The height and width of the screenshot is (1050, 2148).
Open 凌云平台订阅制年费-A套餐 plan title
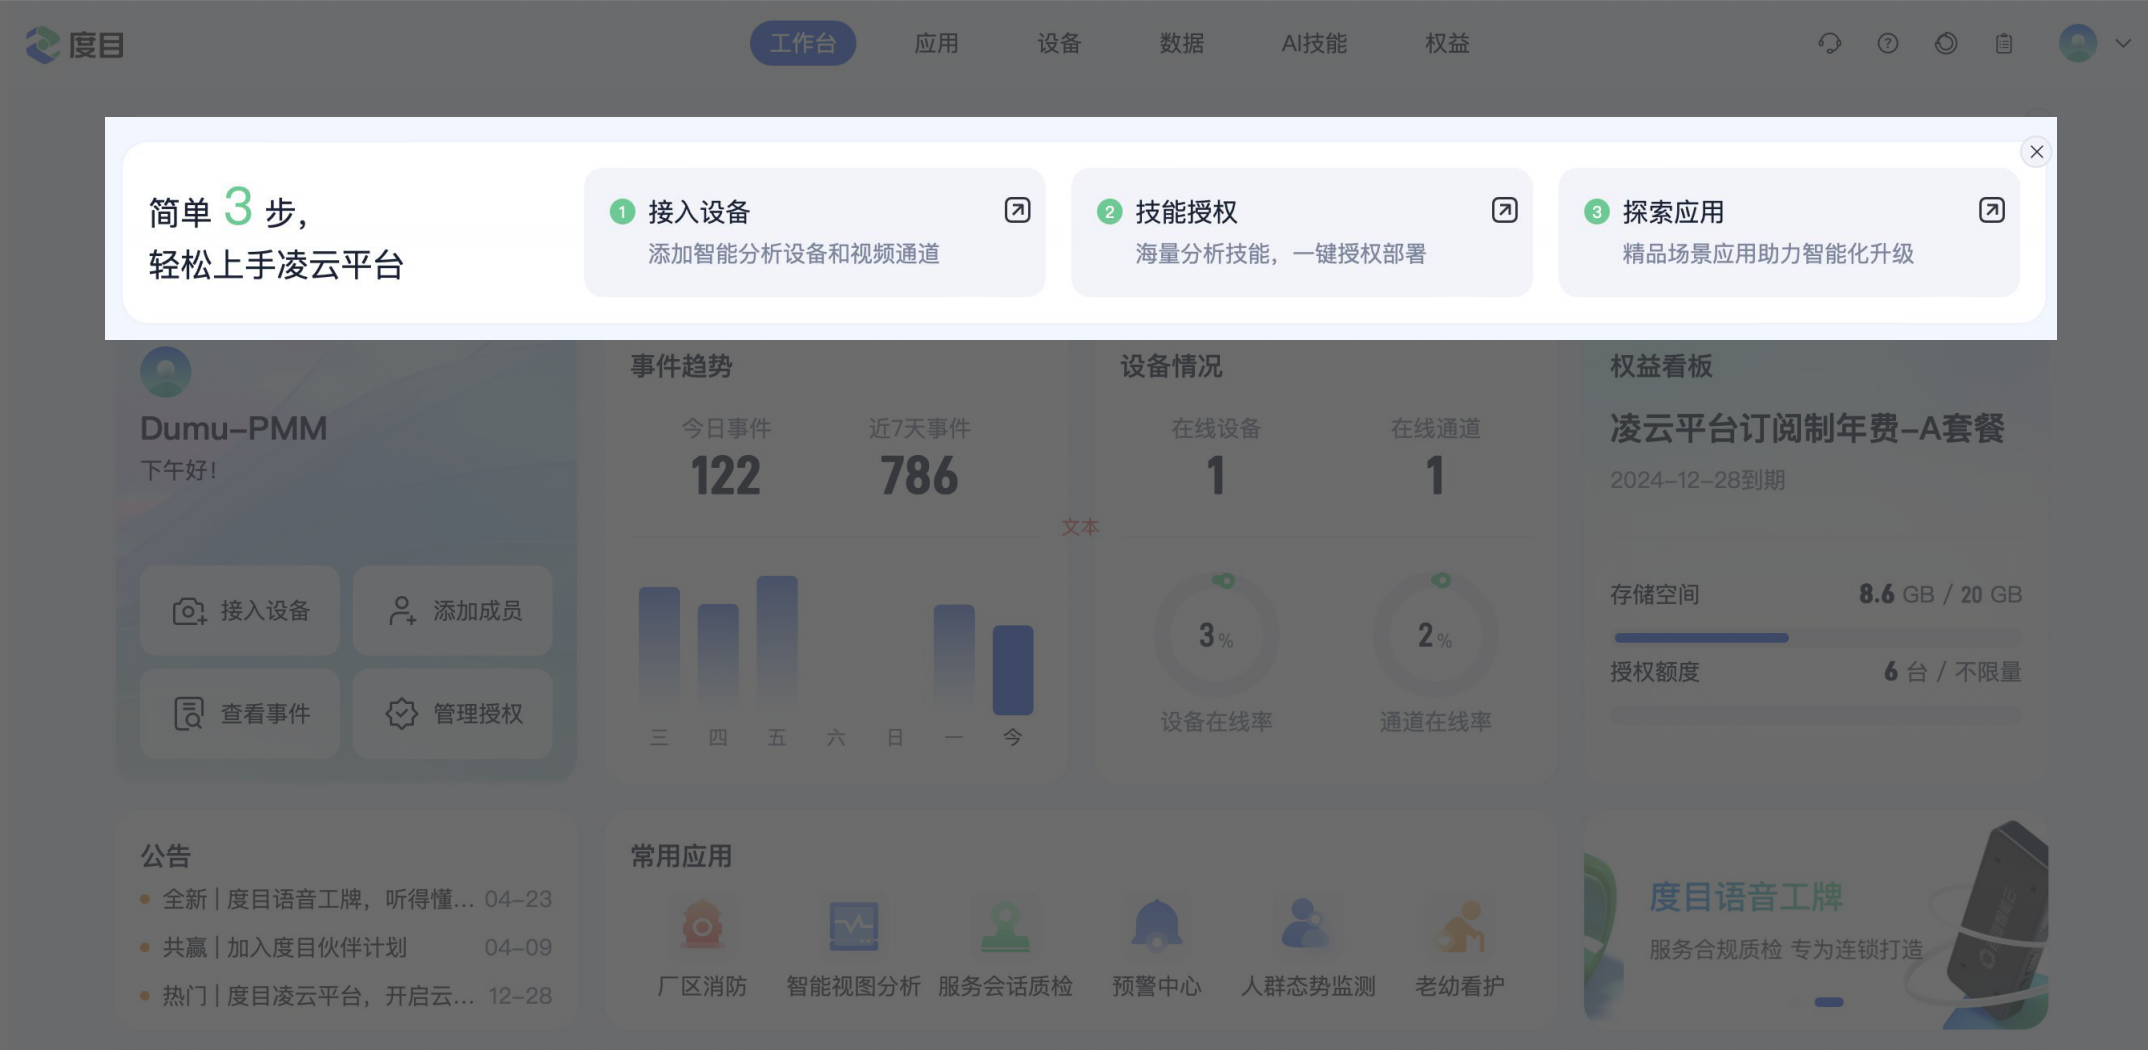click(1807, 429)
